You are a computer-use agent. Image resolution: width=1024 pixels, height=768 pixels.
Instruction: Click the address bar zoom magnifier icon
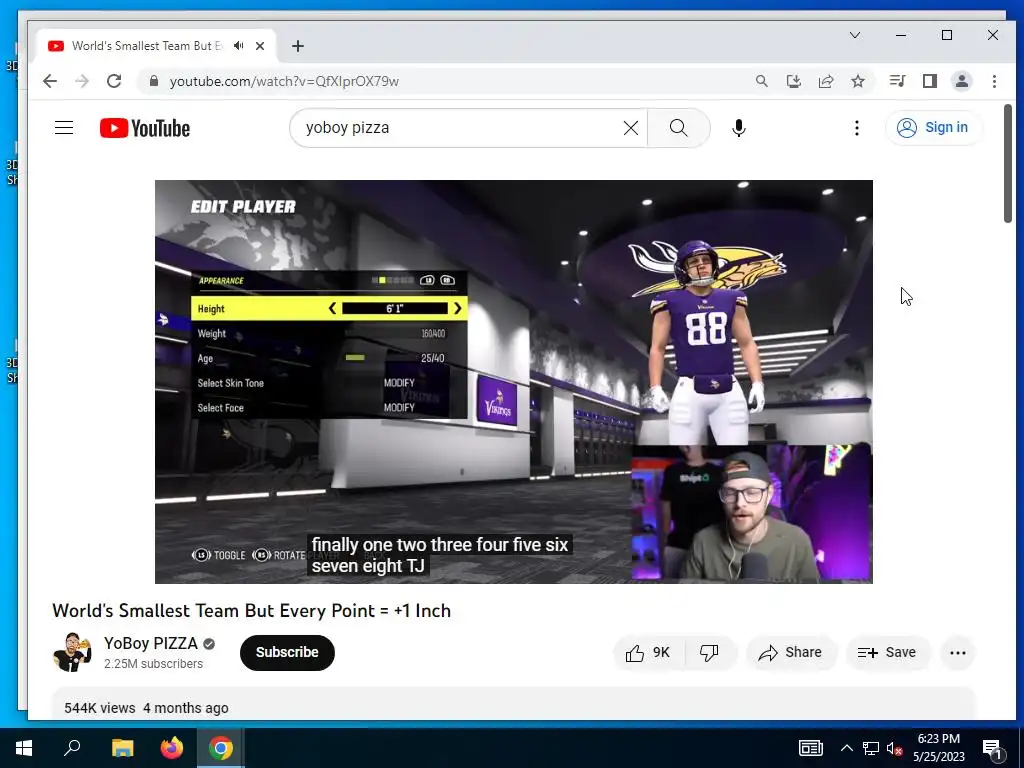coord(761,81)
